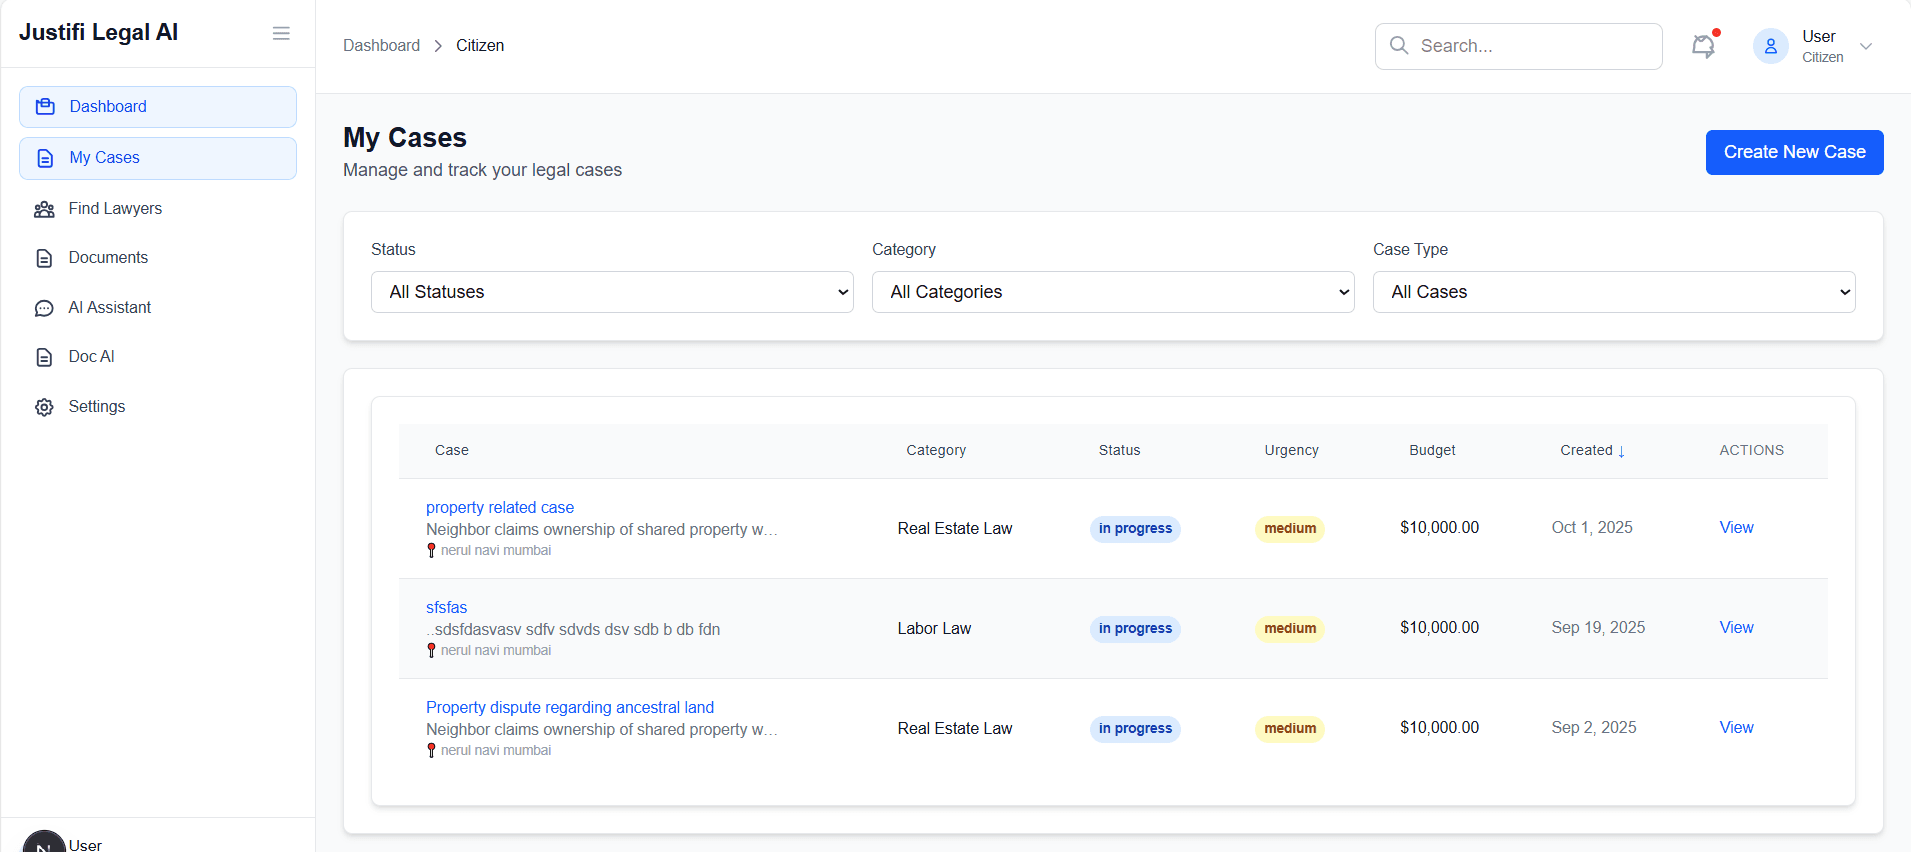
Task: Click the search magnifier icon
Action: [x=1399, y=46]
